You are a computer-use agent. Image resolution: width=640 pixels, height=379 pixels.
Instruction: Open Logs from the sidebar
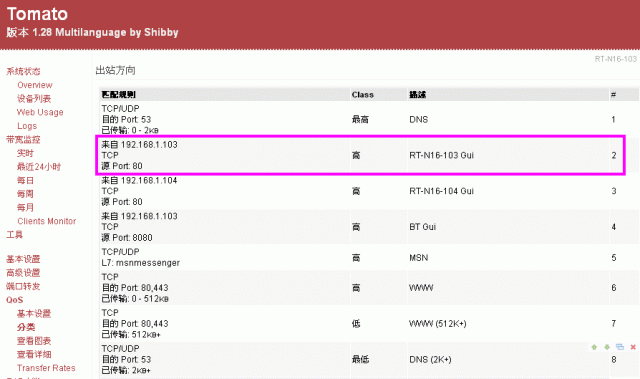coord(27,126)
